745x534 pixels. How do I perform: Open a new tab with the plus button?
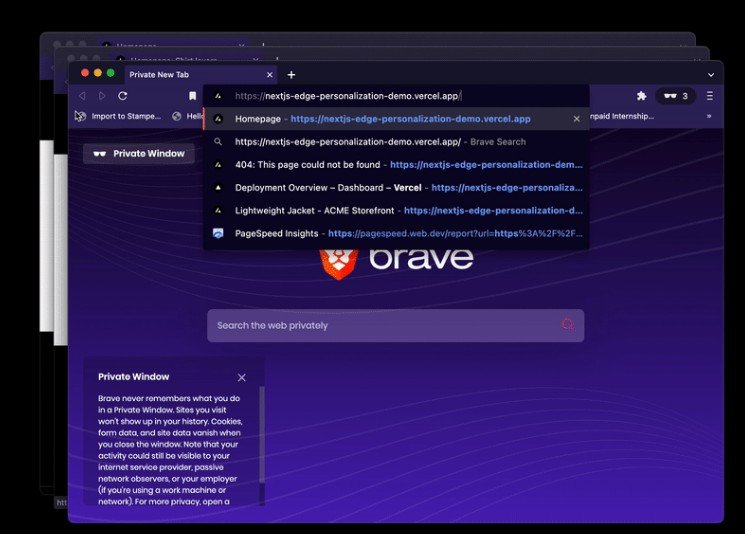click(x=291, y=75)
